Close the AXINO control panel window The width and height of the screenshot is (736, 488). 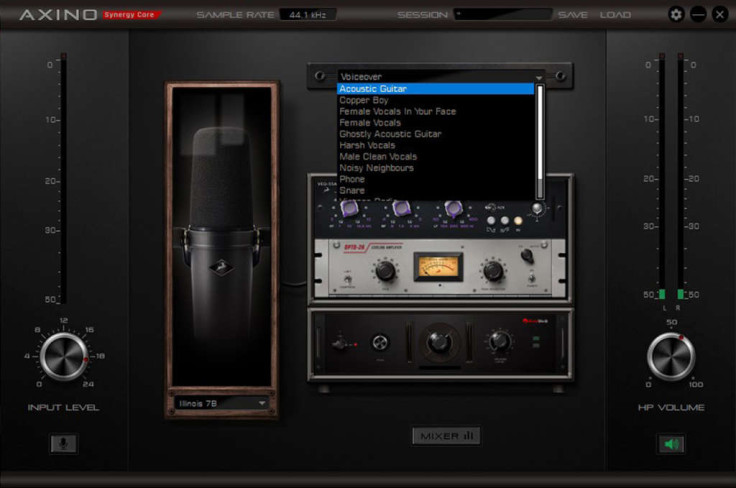tap(720, 15)
